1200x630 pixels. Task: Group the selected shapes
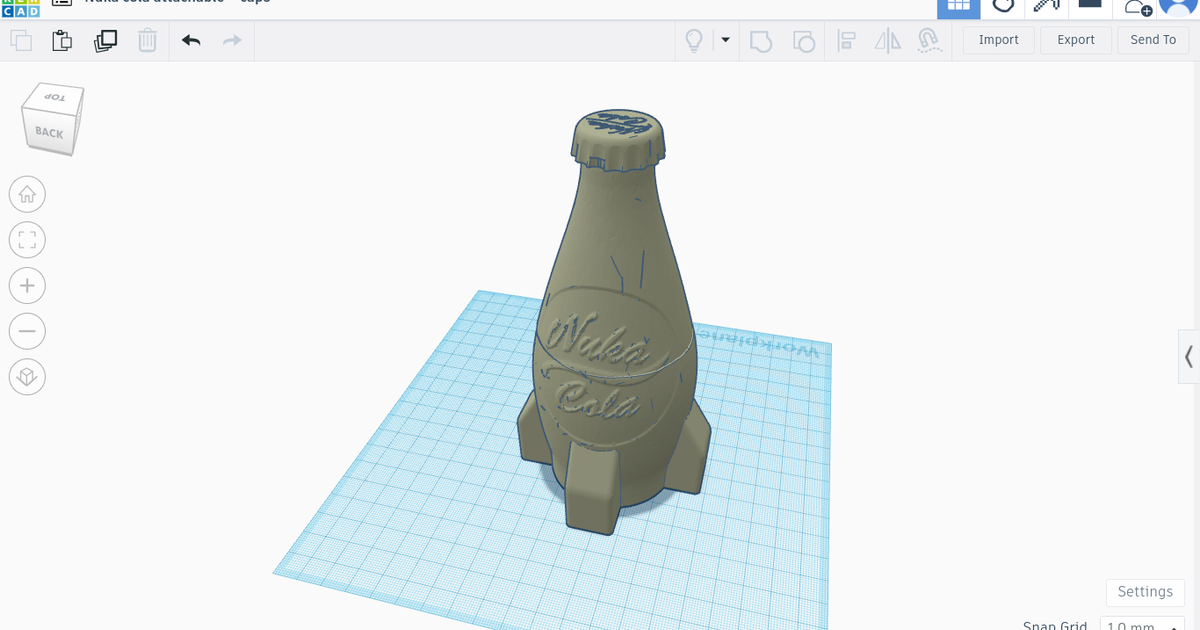coord(760,40)
